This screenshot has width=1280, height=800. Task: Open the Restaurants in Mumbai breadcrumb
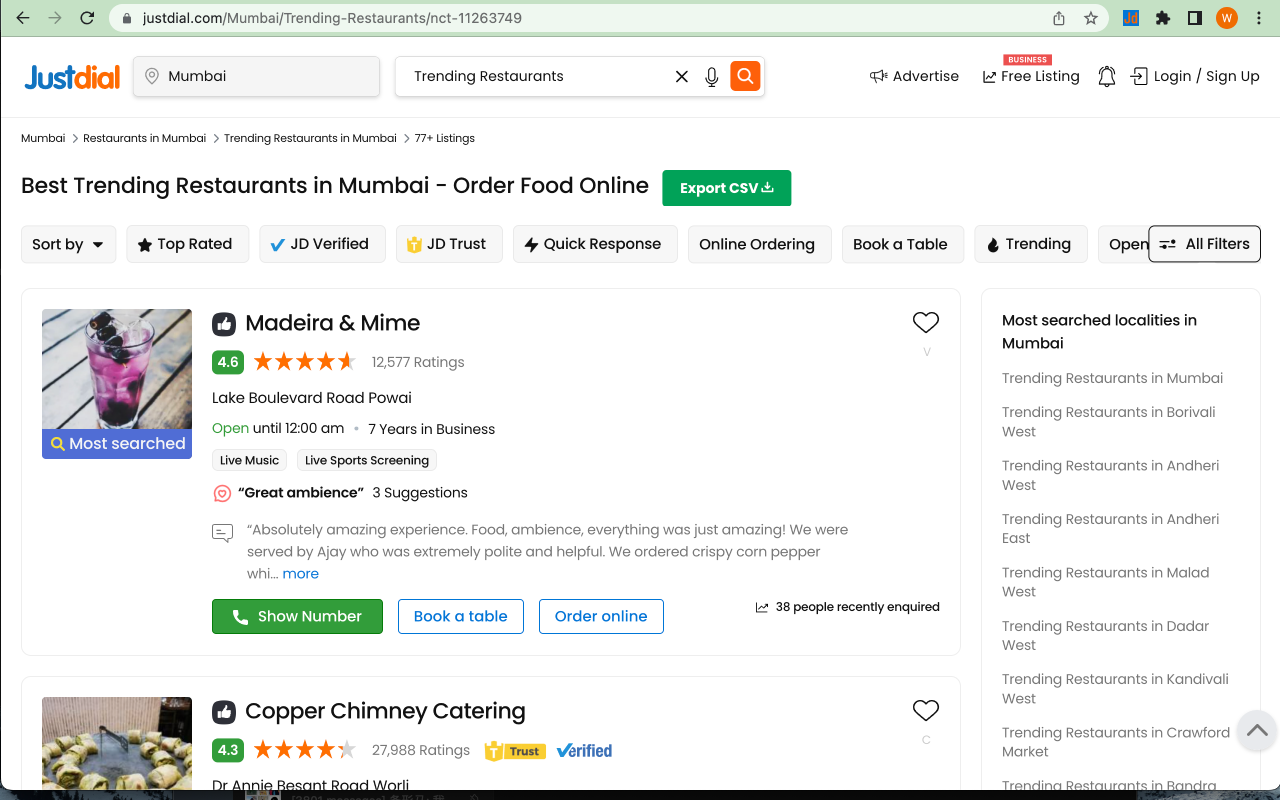point(144,138)
